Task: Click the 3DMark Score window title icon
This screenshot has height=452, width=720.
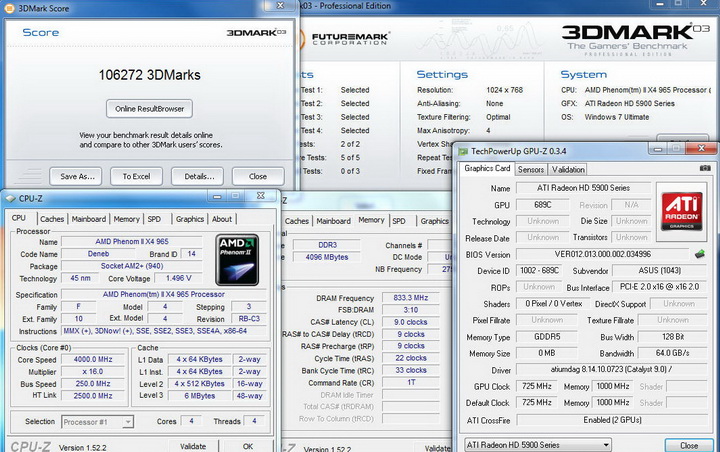Action: pyautogui.click(x=11, y=8)
